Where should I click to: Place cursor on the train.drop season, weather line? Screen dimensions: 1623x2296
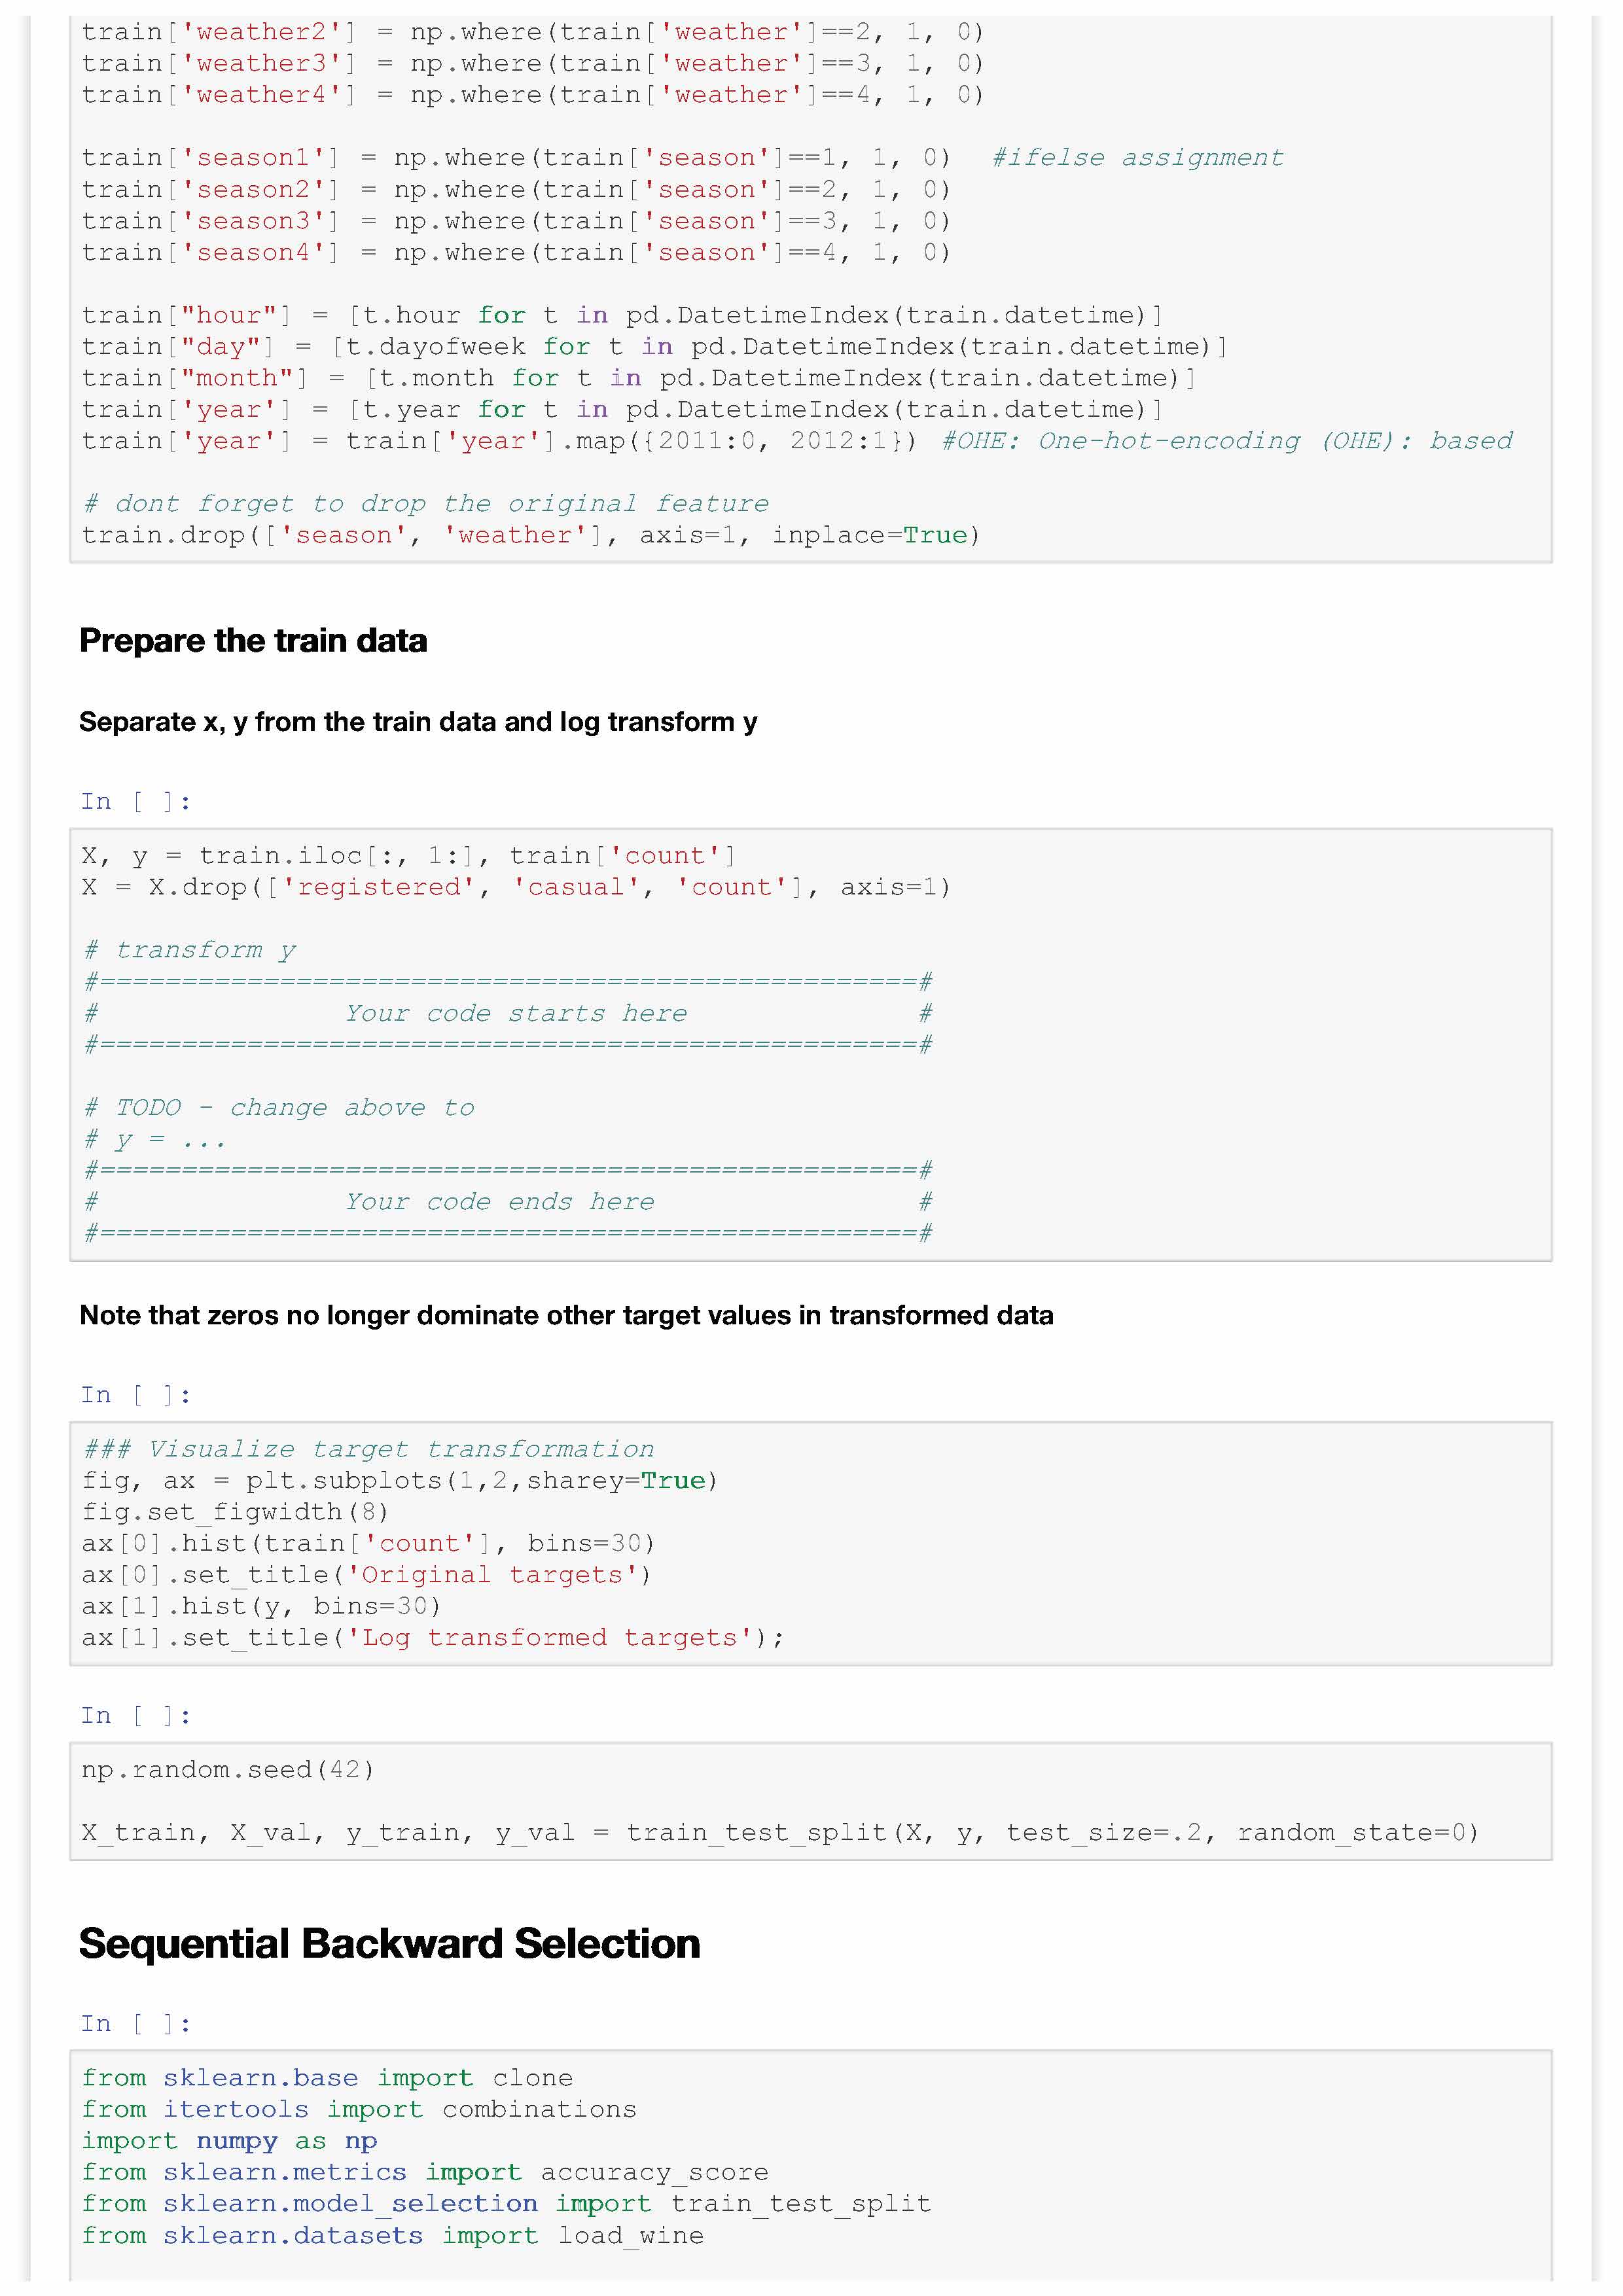(530, 536)
